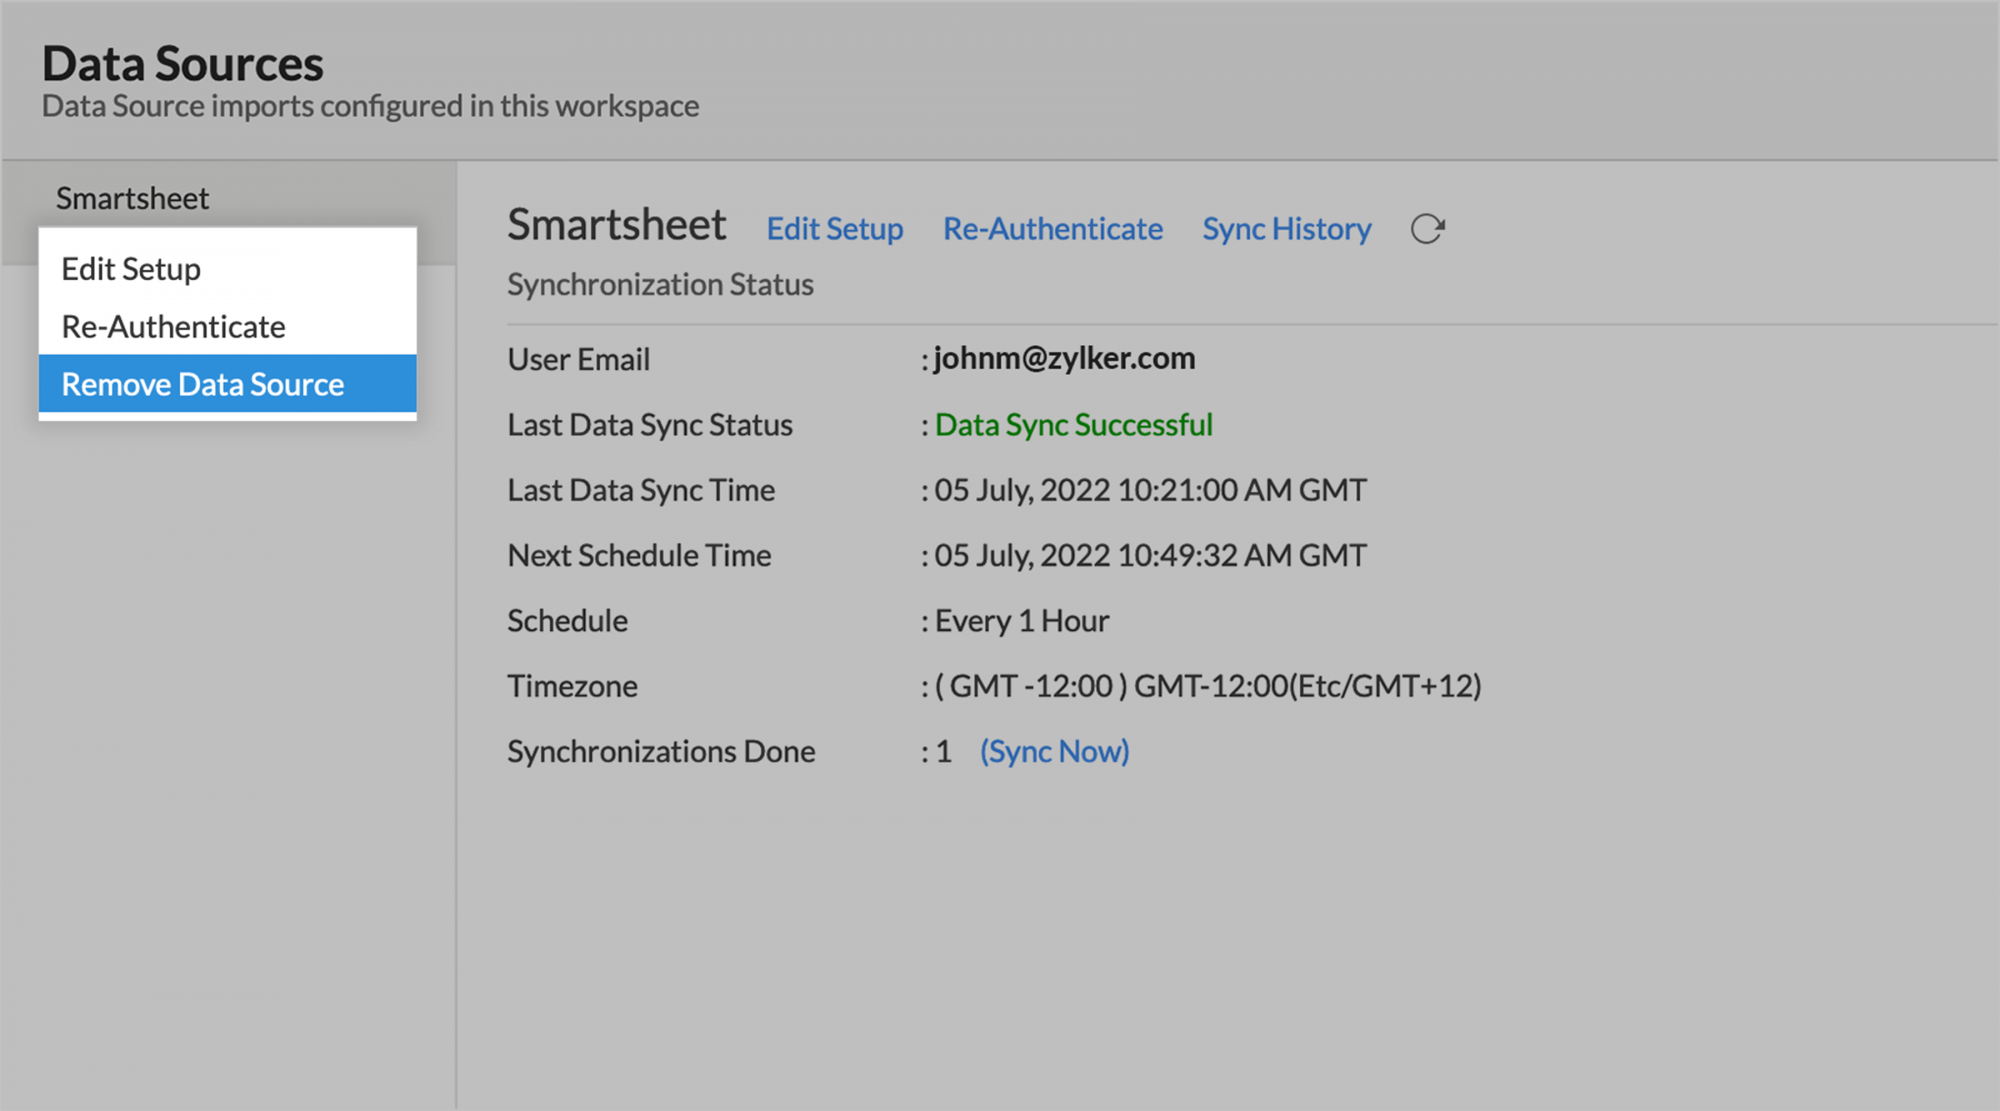Click the refresh icon beside Sync History
Viewport: 2000px width, 1111px height.
[1427, 229]
